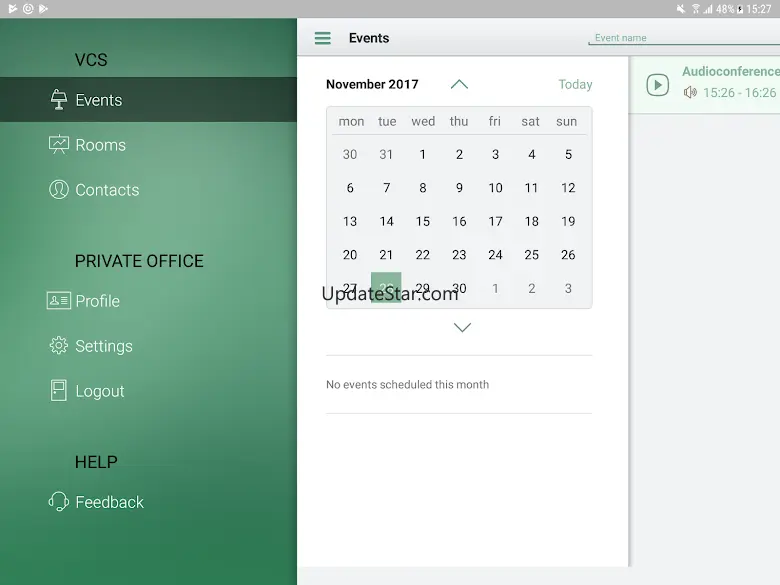Click the Events podium icon in sidebar
Viewport: 780px width, 585px height.
[59, 99]
